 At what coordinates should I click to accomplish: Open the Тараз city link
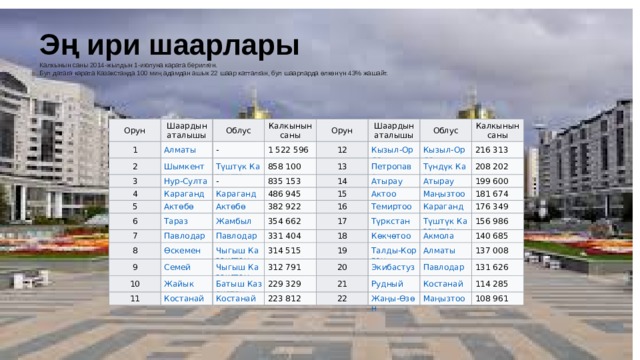(176, 221)
